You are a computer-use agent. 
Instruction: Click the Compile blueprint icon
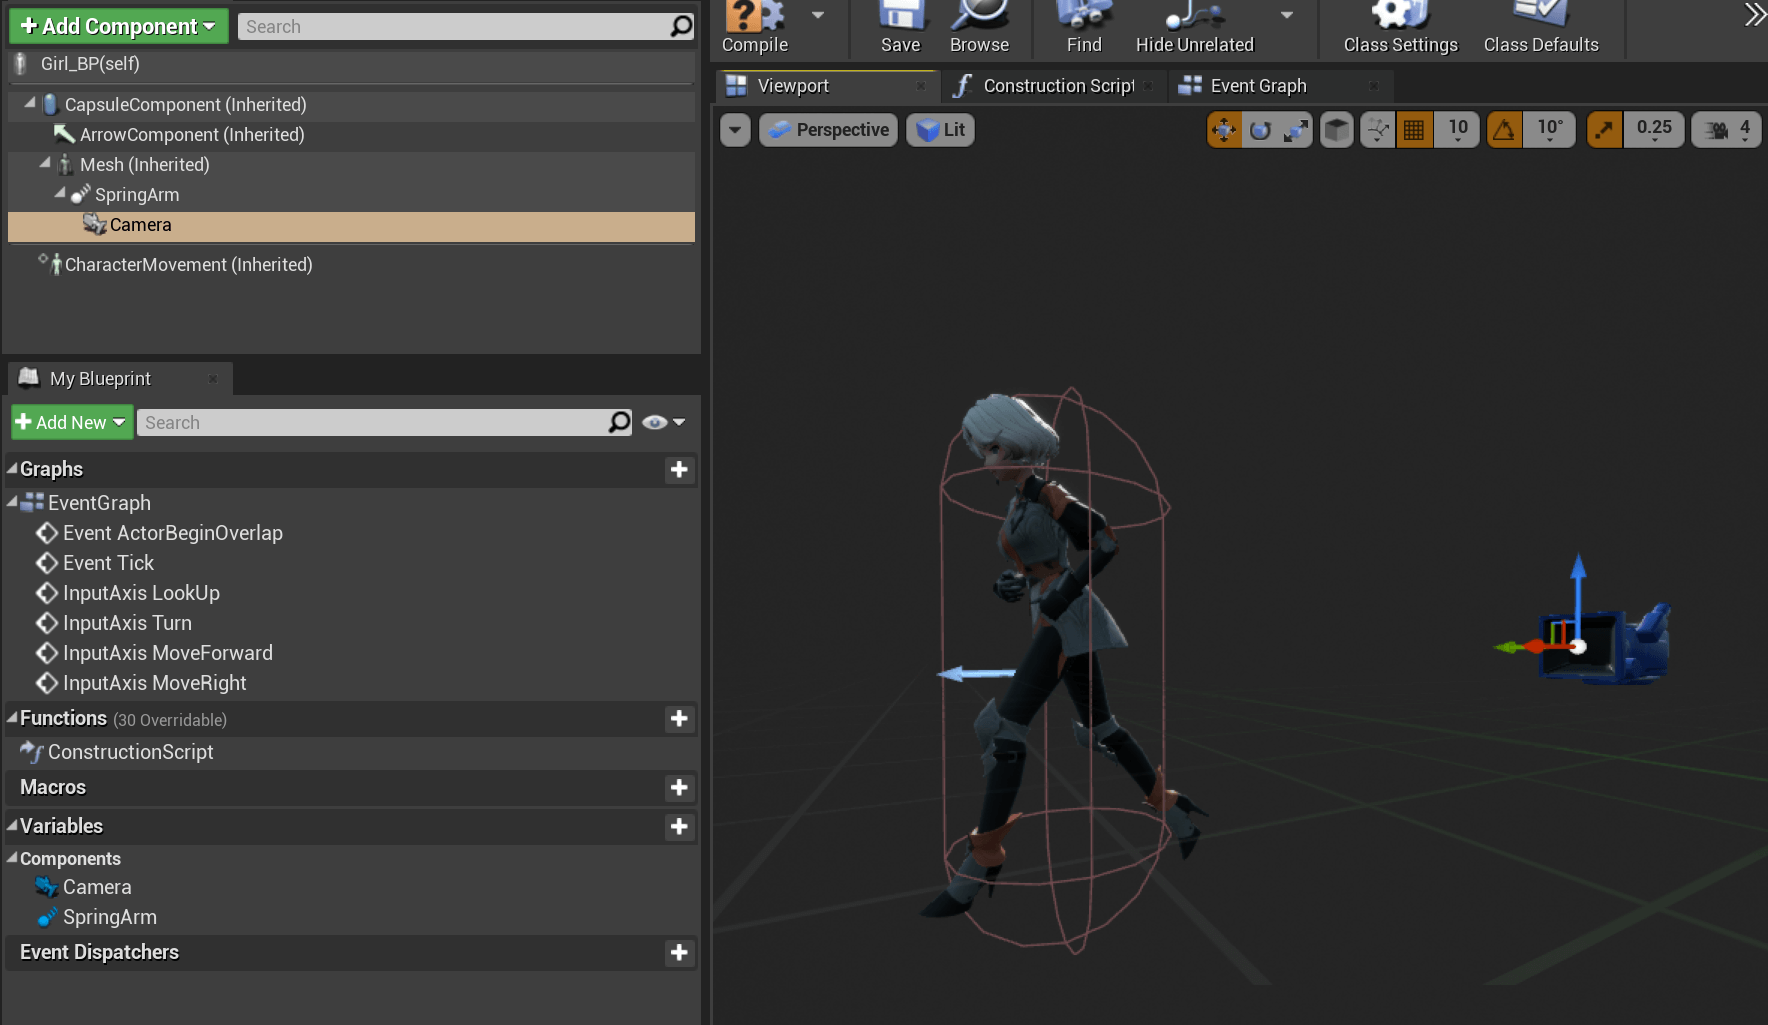(754, 17)
